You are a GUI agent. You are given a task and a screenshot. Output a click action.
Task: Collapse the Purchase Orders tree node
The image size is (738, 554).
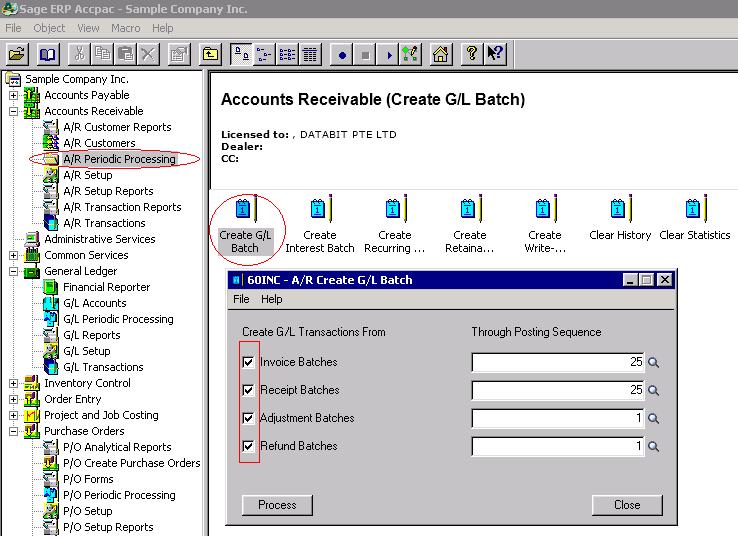tap(14, 432)
